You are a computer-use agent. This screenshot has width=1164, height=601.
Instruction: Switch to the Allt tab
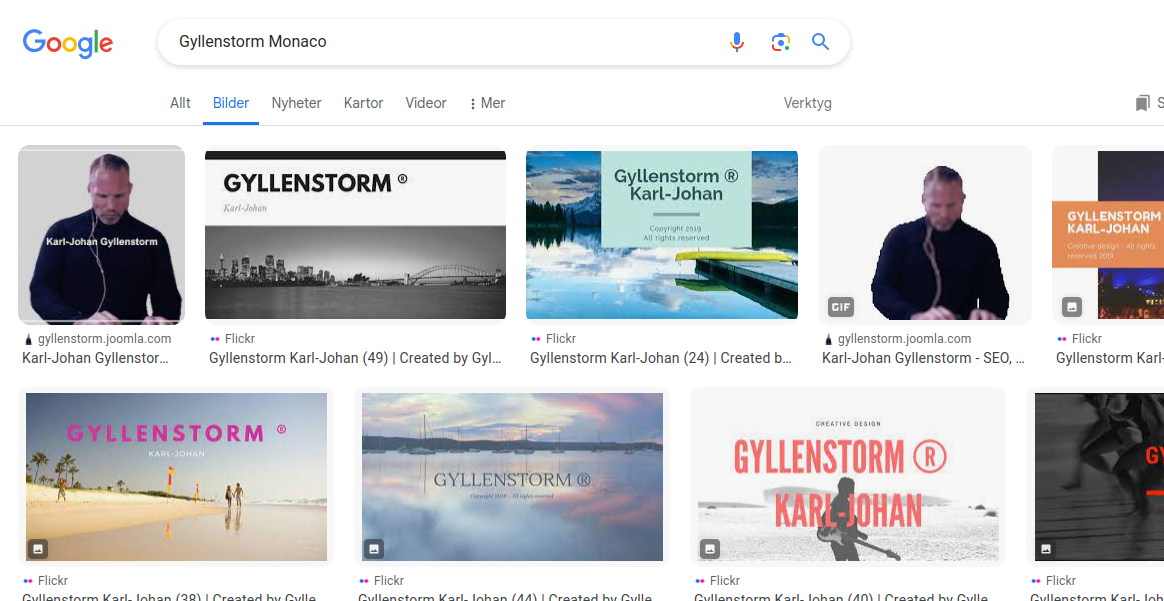click(180, 103)
